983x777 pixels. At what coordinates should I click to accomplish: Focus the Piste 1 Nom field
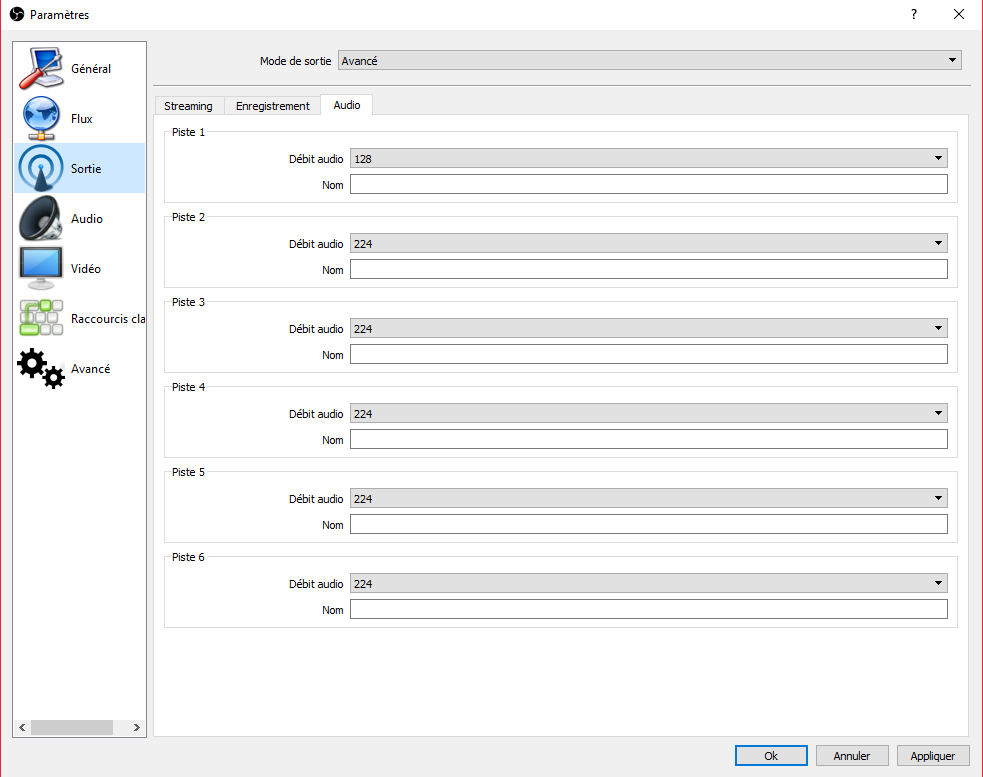(648, 184)
